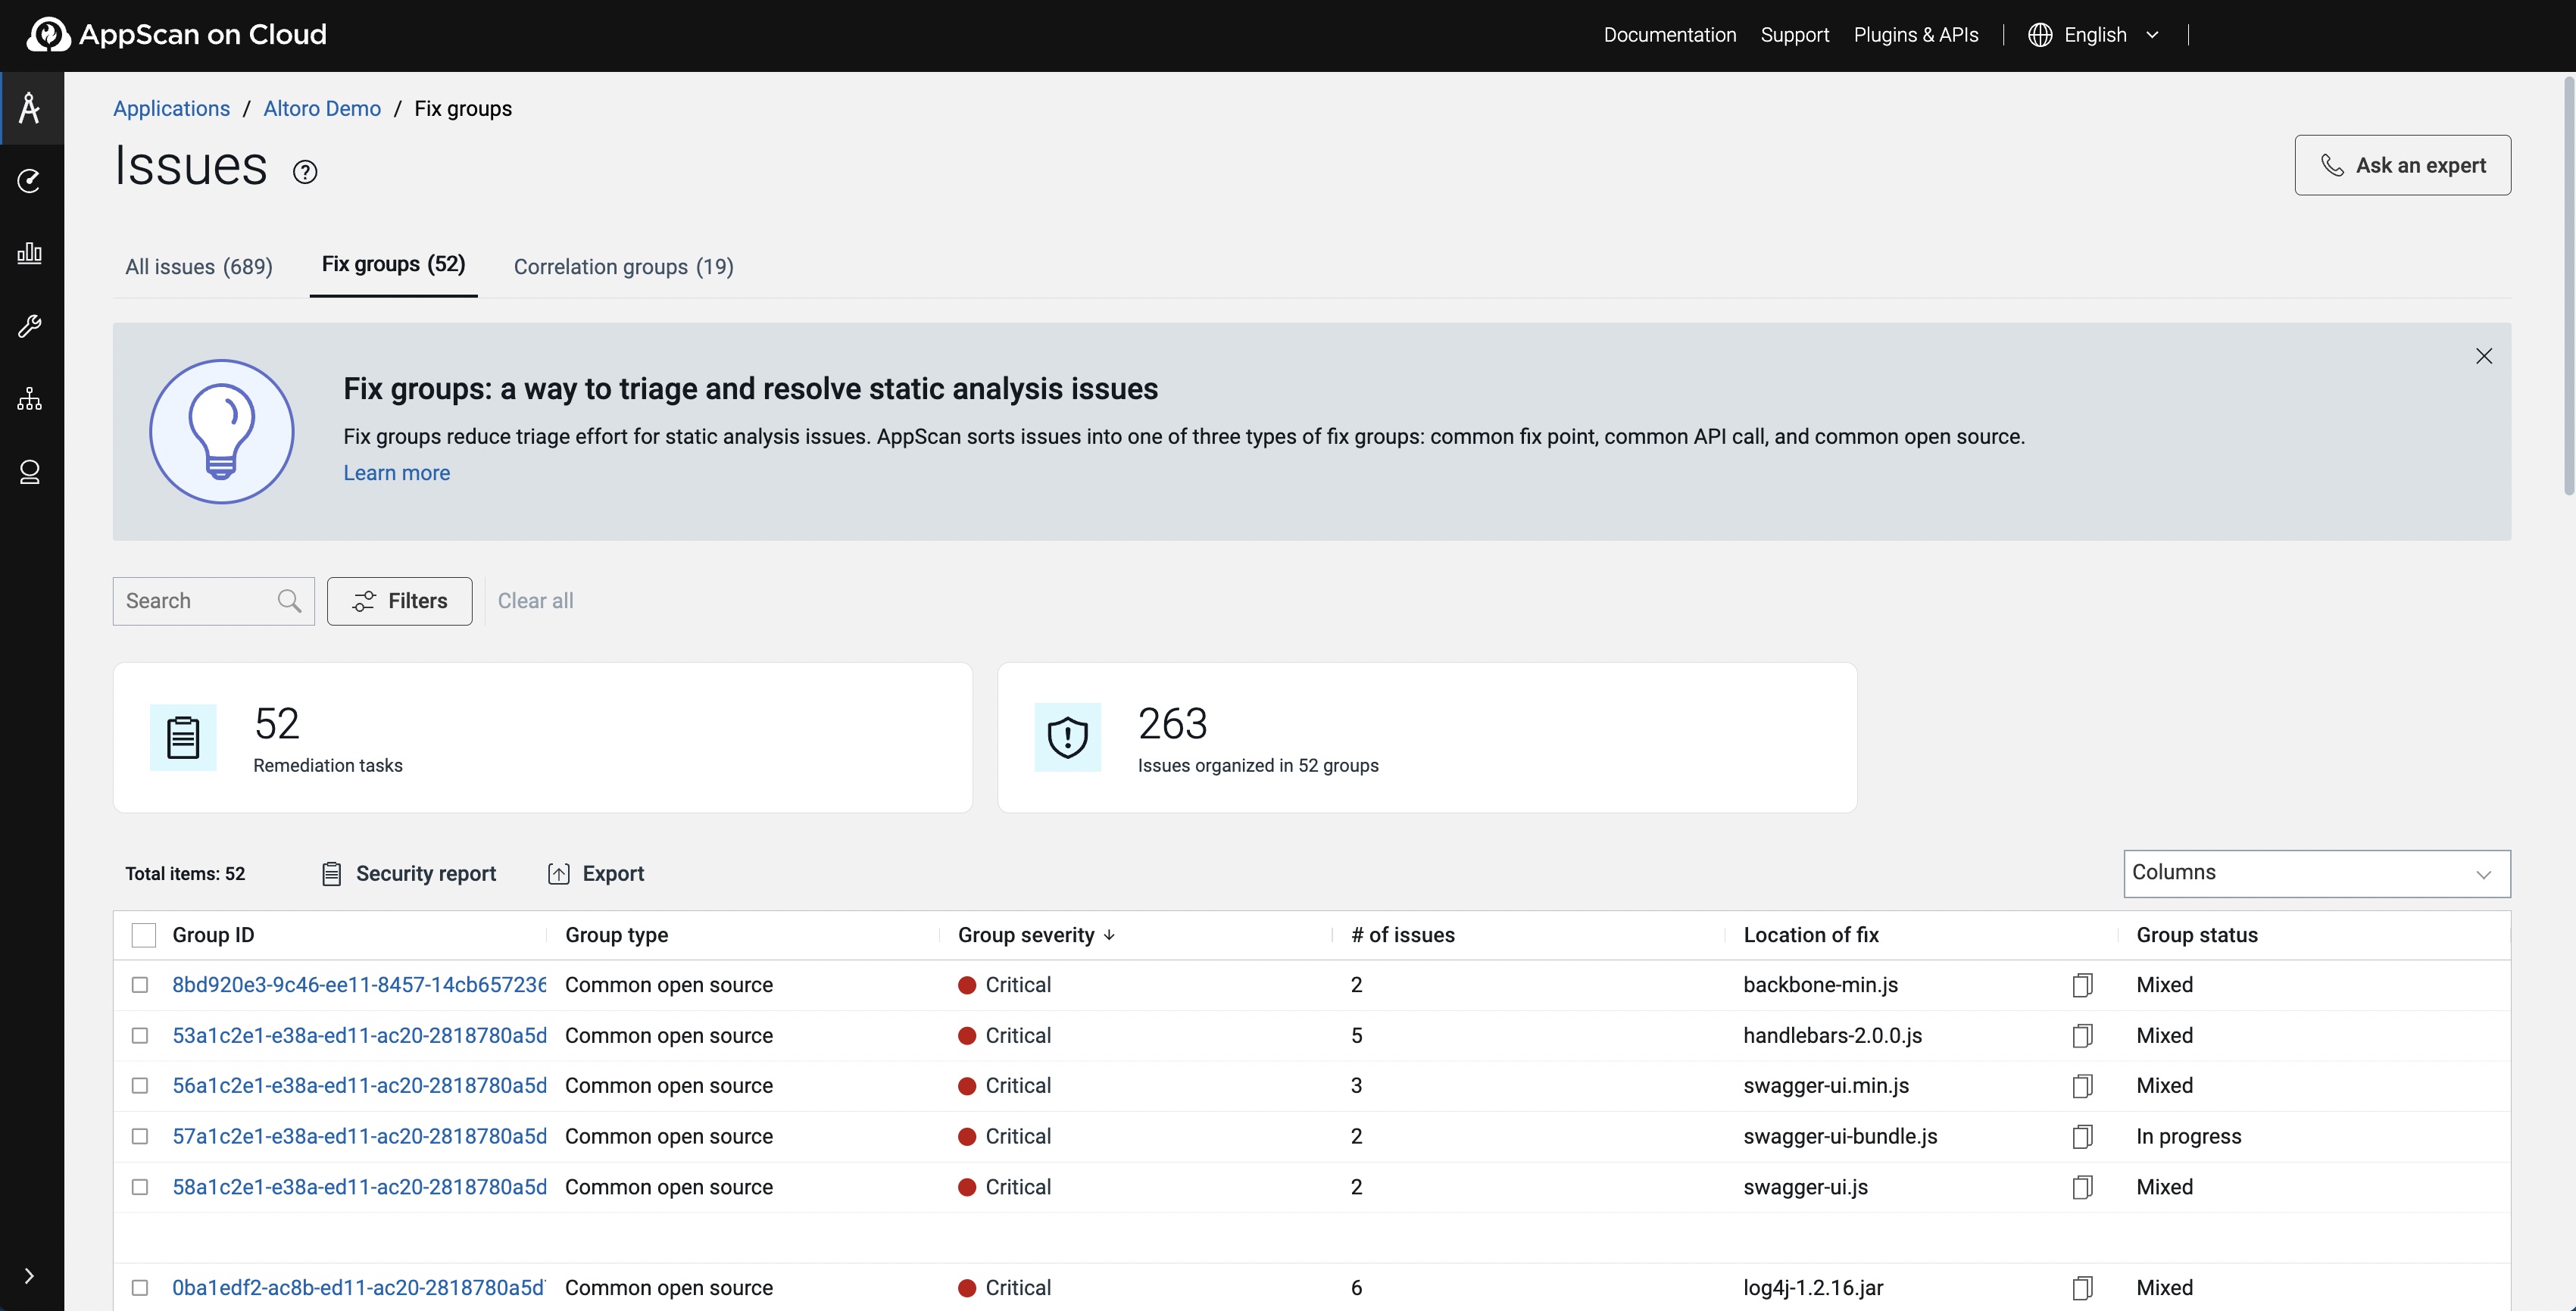
Task: Switch to the All issues tab
Action: click(199, 267)
